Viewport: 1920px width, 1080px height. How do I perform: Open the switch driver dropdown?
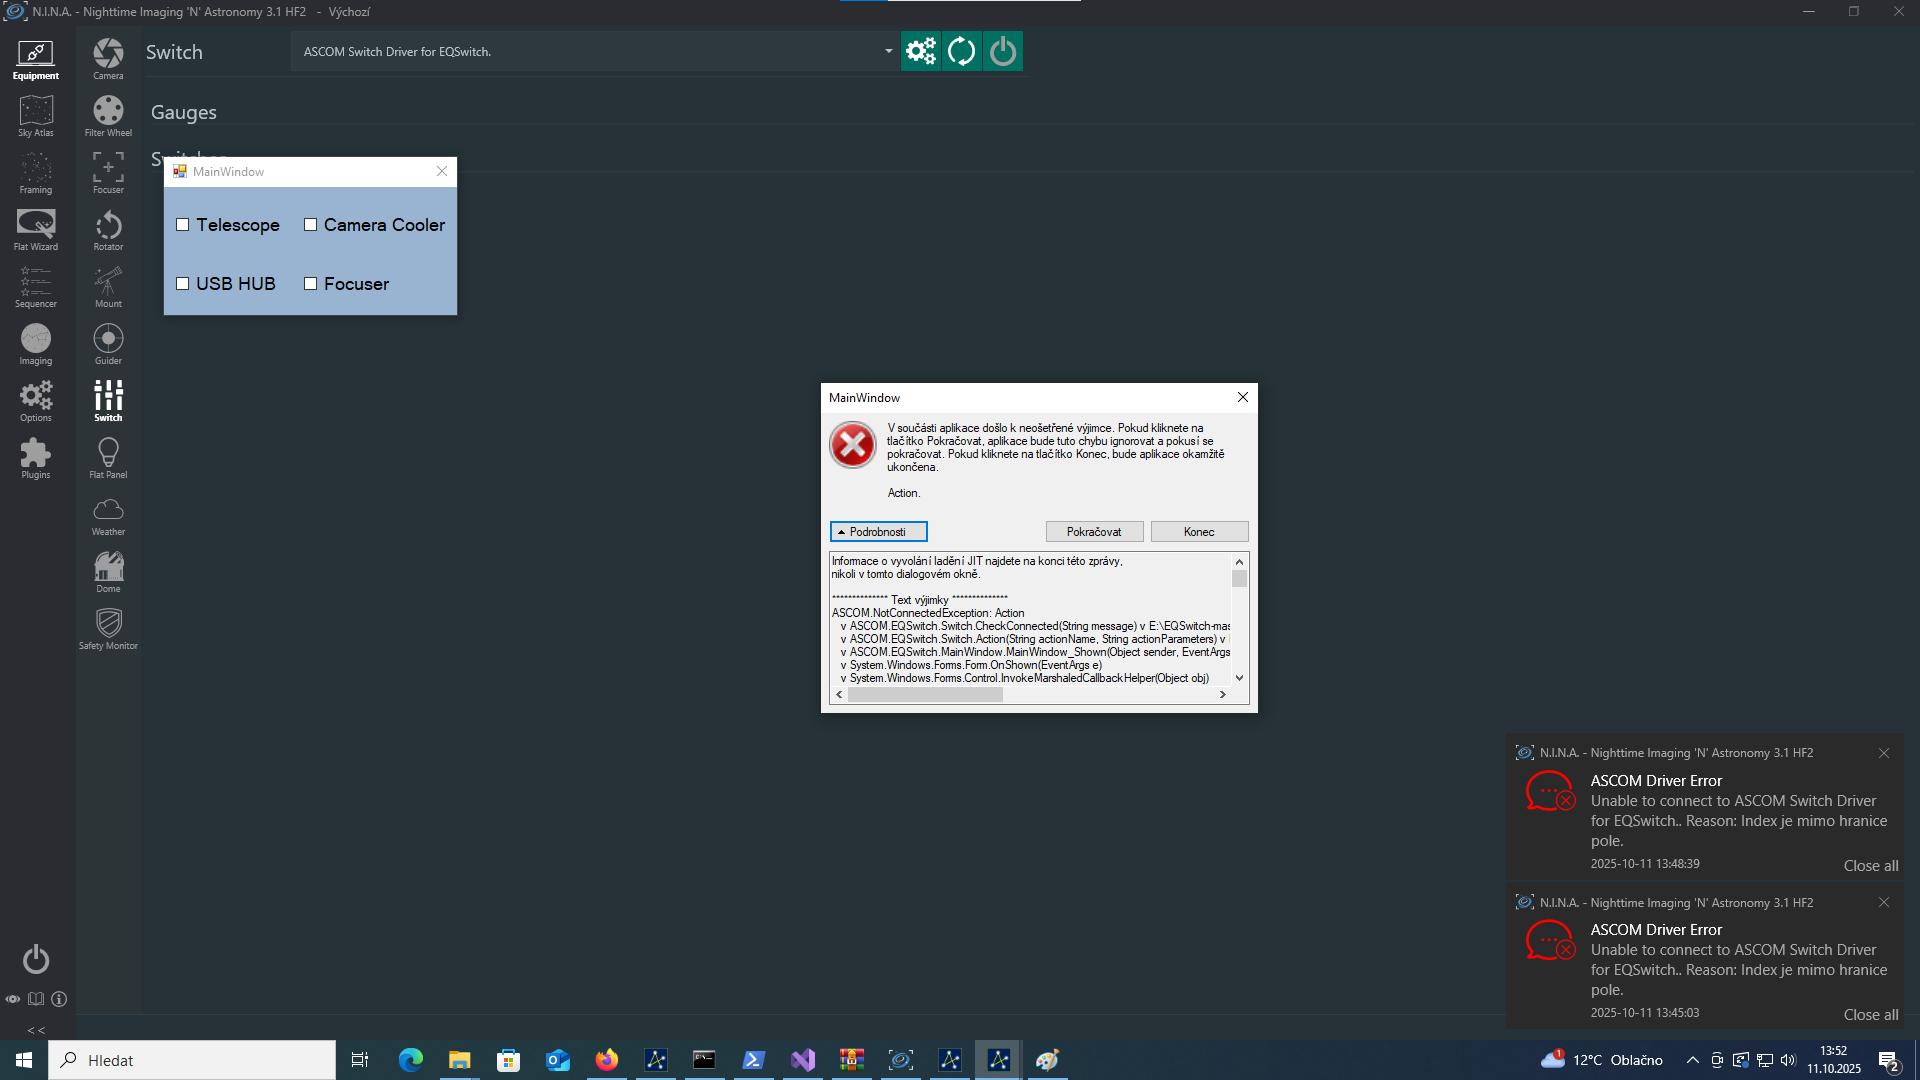click(x=886, y=51)
